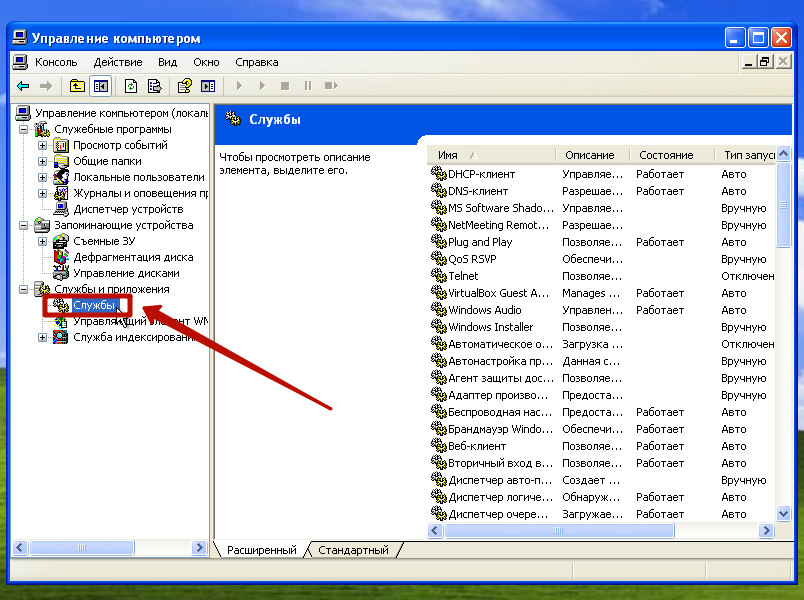Open the Вид menu

[167, 62]
